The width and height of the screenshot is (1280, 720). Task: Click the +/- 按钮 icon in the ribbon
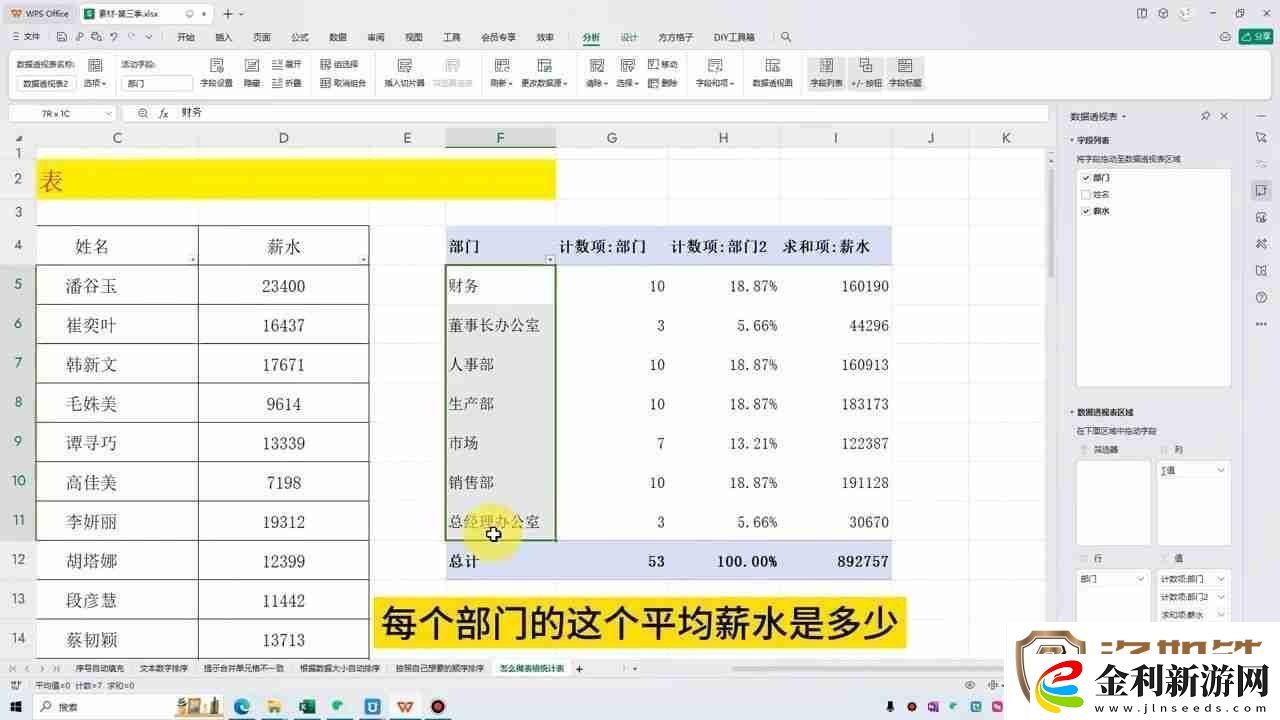coord(866,72)
